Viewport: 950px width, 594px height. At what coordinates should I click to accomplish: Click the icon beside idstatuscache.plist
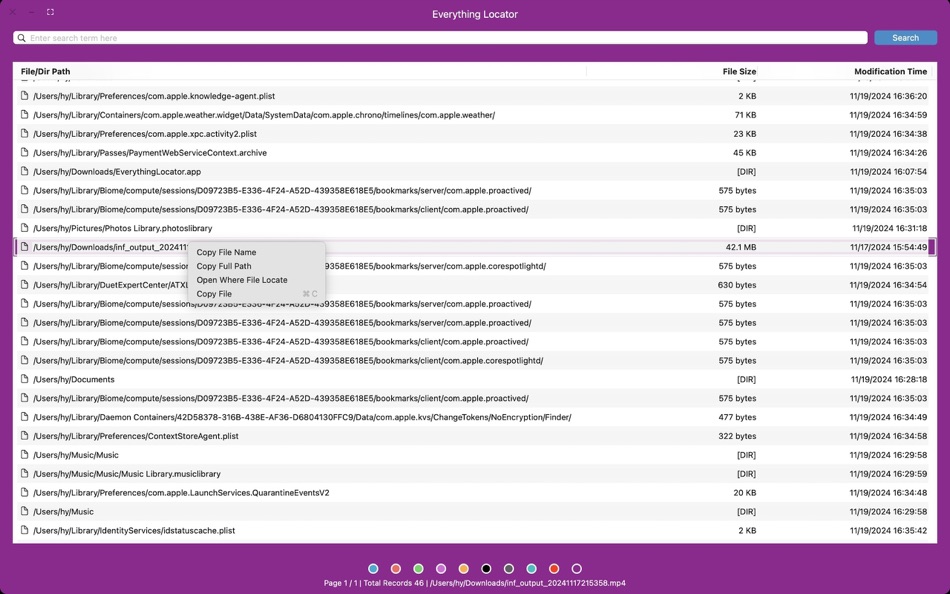pyautogui.click(x=24, y=530)
